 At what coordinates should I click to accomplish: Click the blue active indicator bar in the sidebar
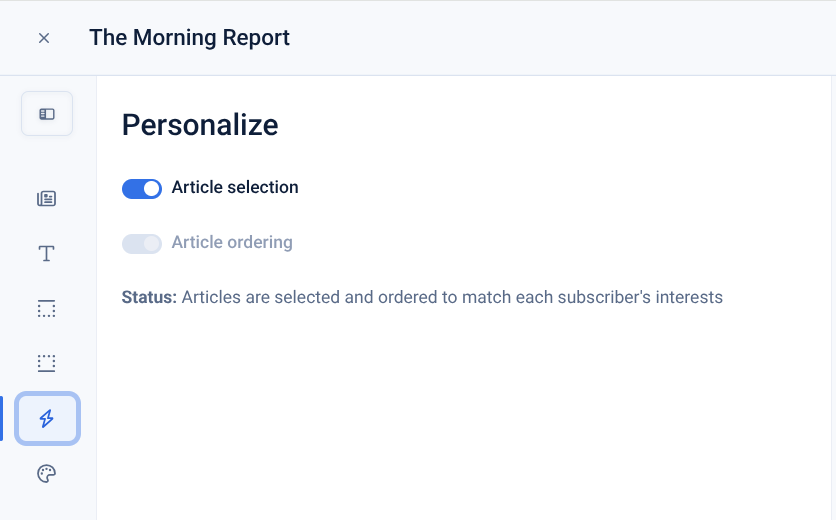2,418
